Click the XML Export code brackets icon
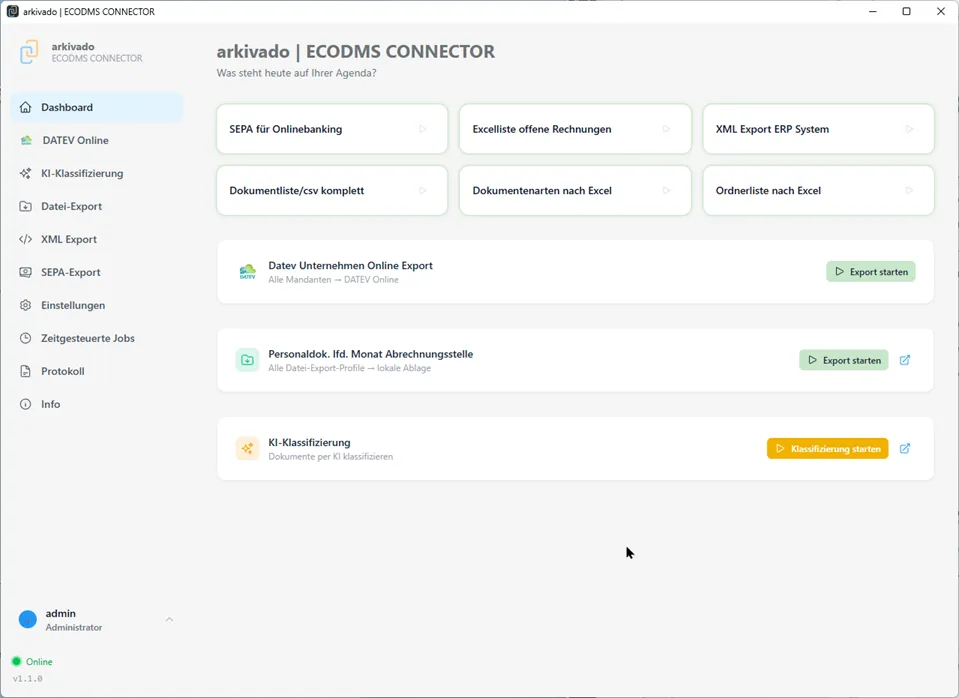This screenshot has height=698, width=959. tap(25, 239)
